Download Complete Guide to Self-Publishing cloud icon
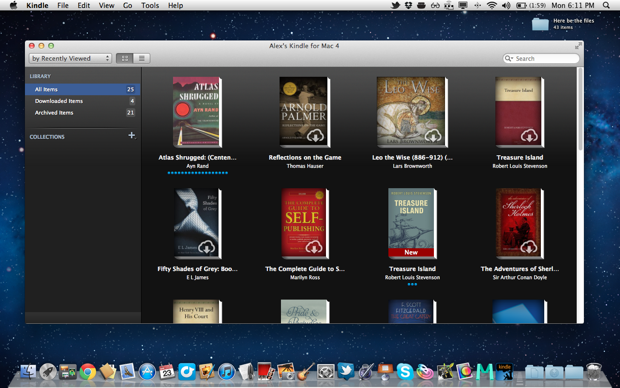 tap(314, 247)
